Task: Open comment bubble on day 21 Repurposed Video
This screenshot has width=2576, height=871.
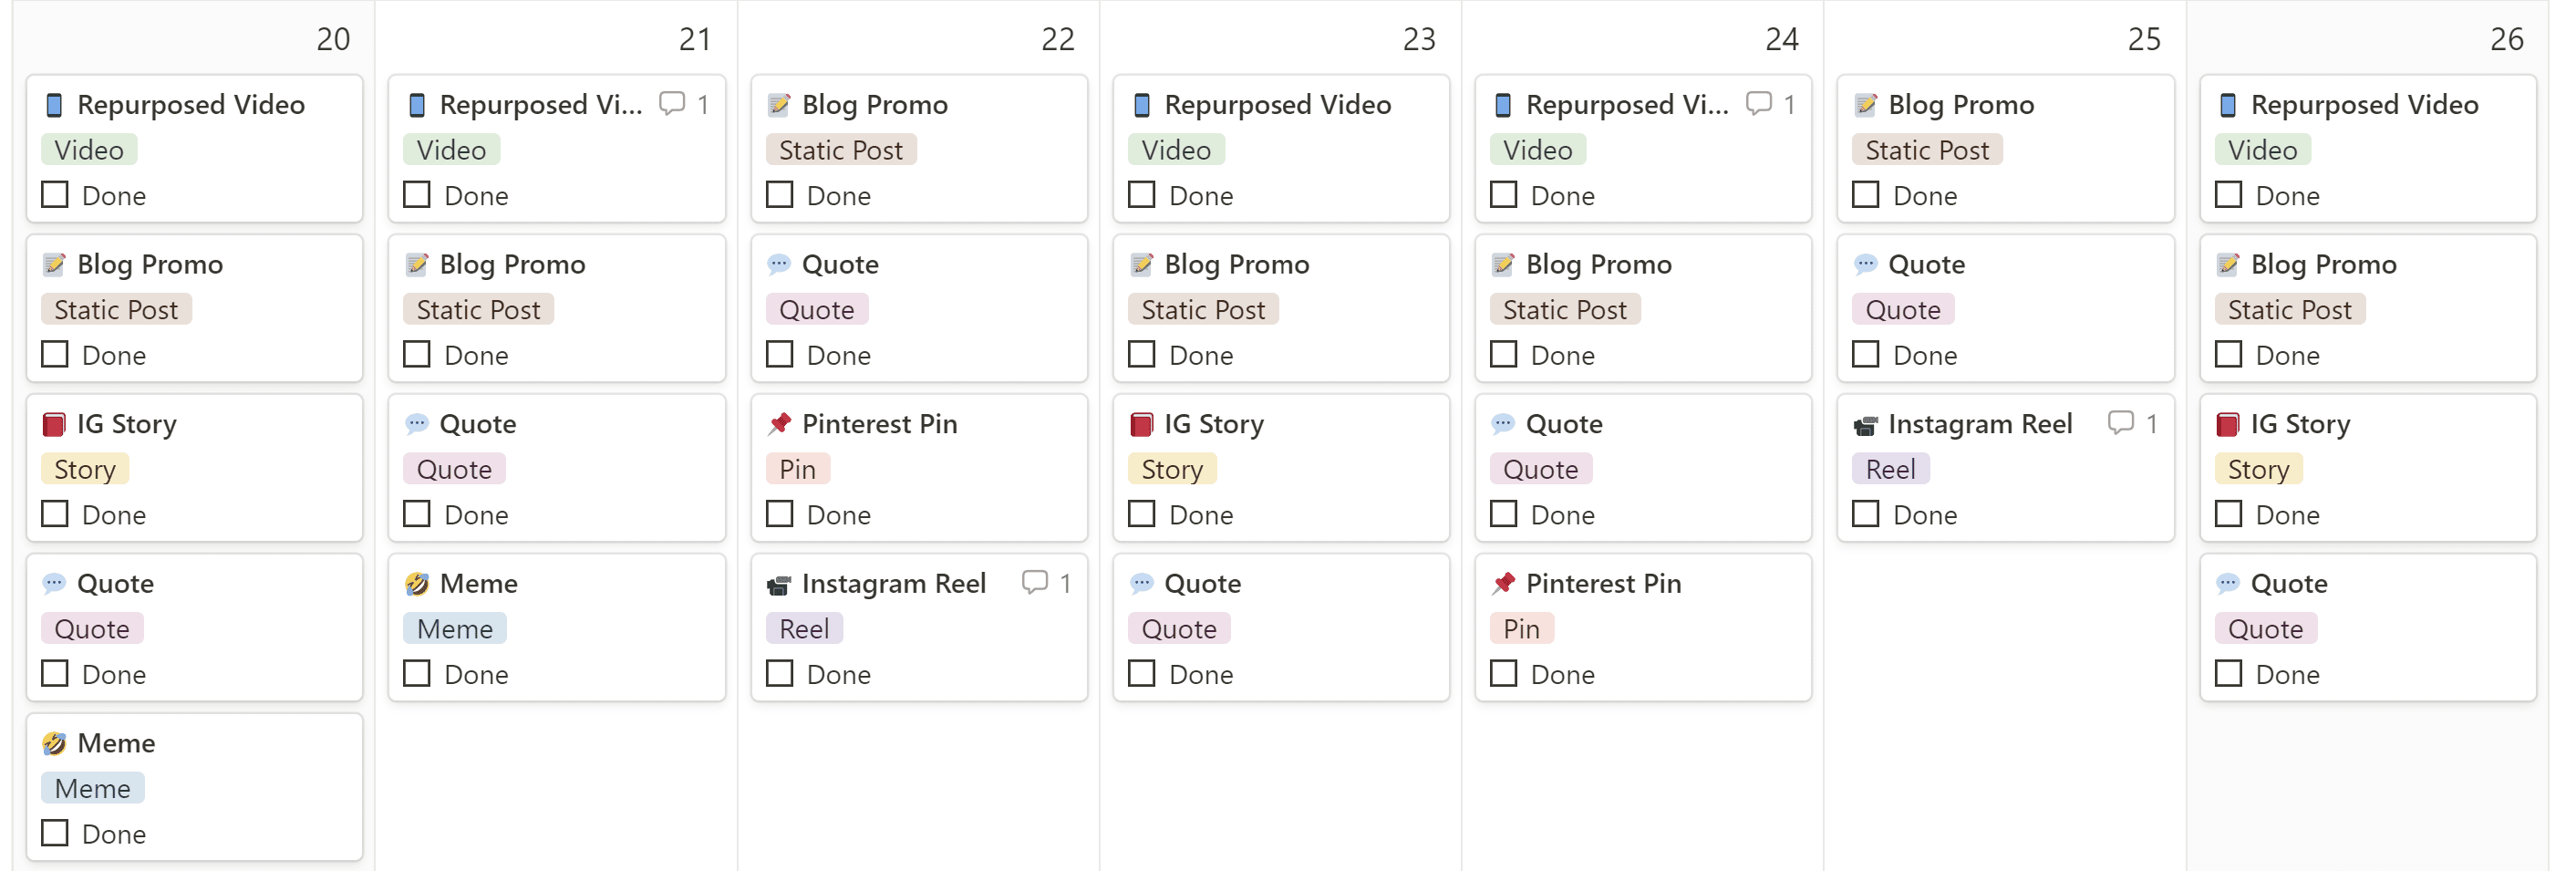Action: click(x=672, y=103)
